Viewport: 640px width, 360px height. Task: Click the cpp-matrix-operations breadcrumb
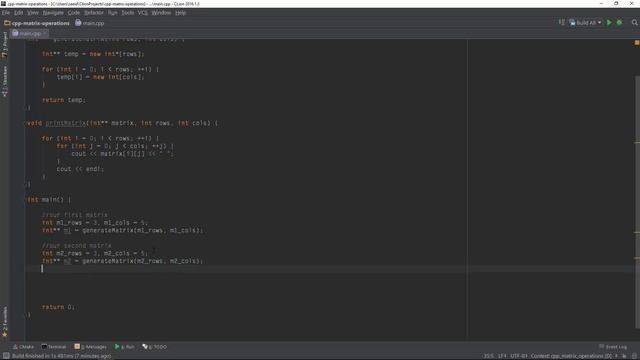click(x=37, y=23)
